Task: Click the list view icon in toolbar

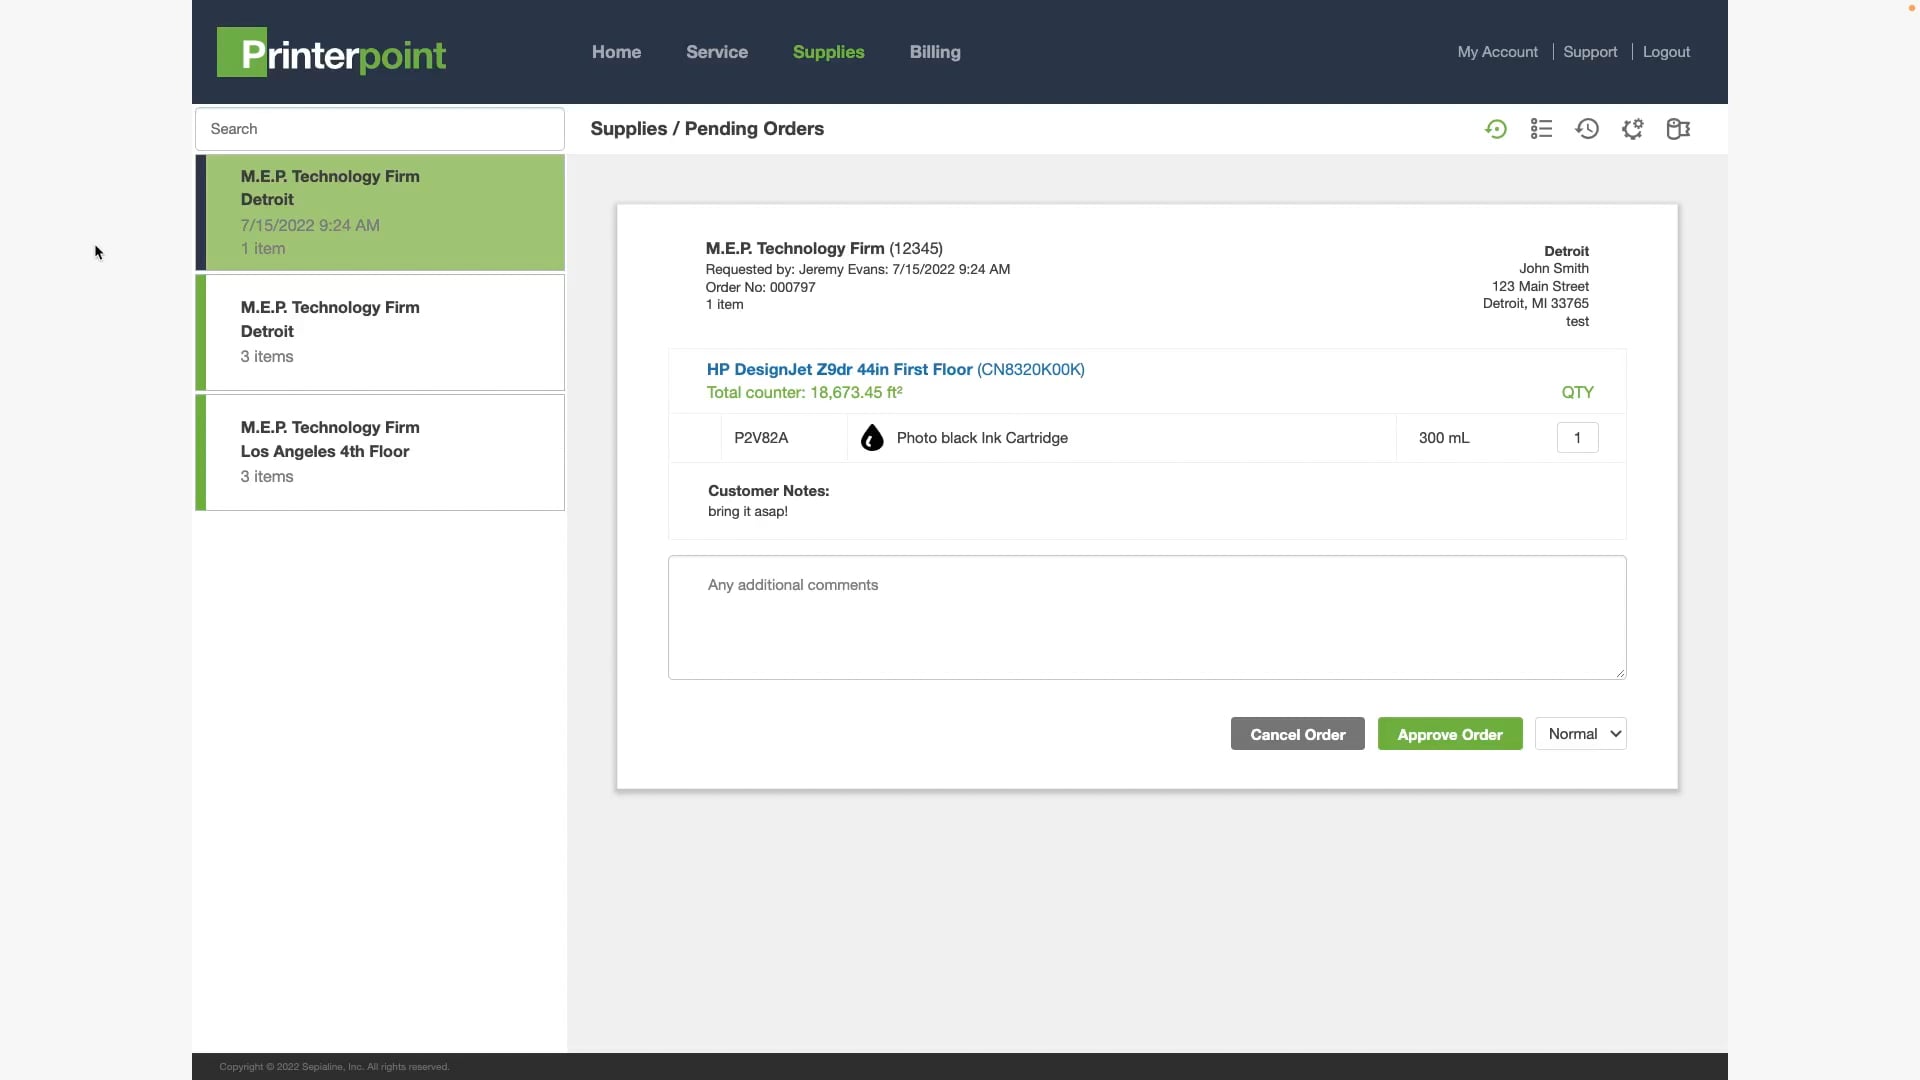Action: [x=1542, y=128]
